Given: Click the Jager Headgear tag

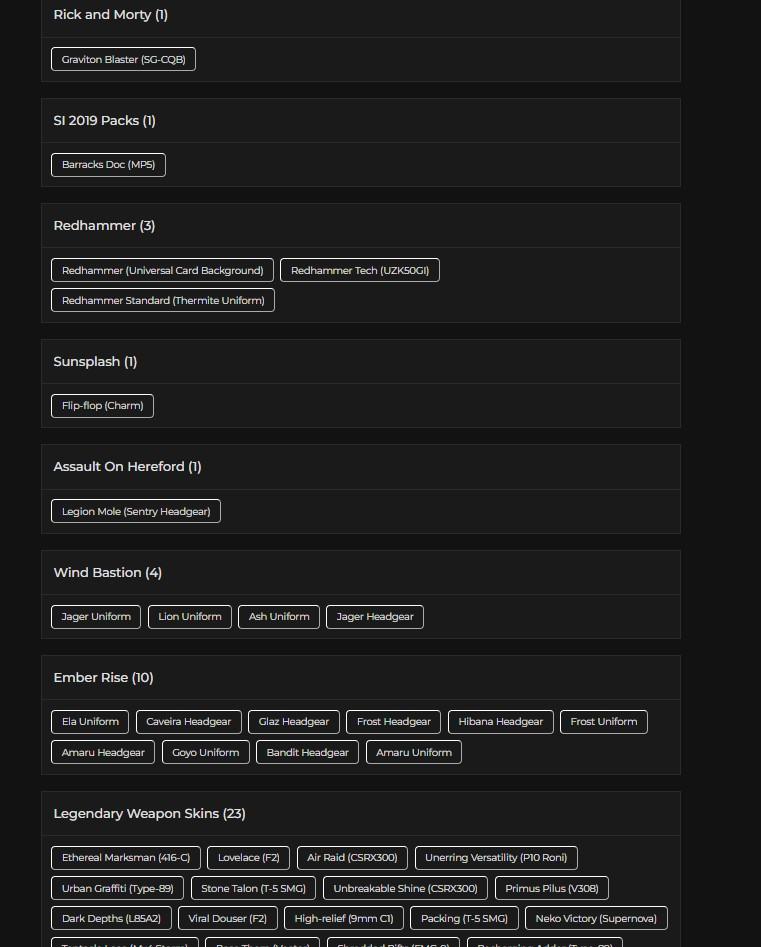Looking at the screenshot, I should [375, 617].
